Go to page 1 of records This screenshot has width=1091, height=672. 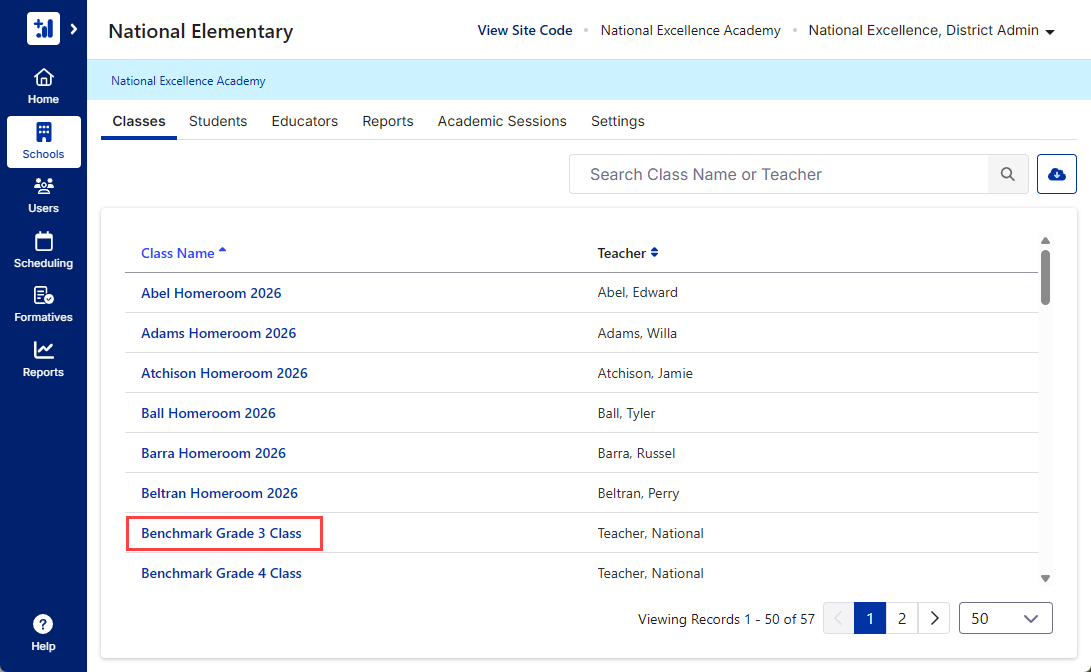[870, 618]
